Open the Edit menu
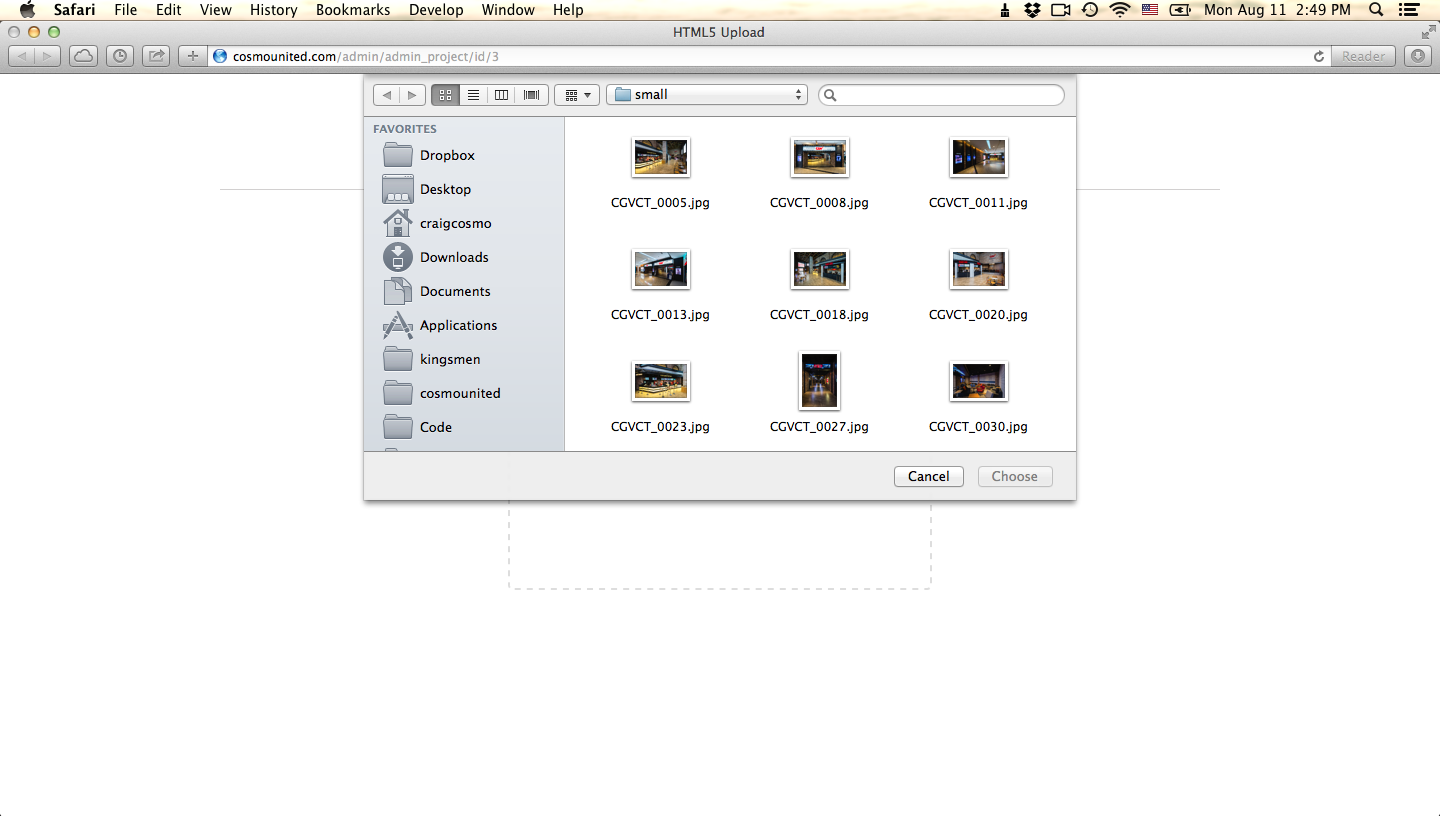1440x816 pixels. [x=168, y=10]
